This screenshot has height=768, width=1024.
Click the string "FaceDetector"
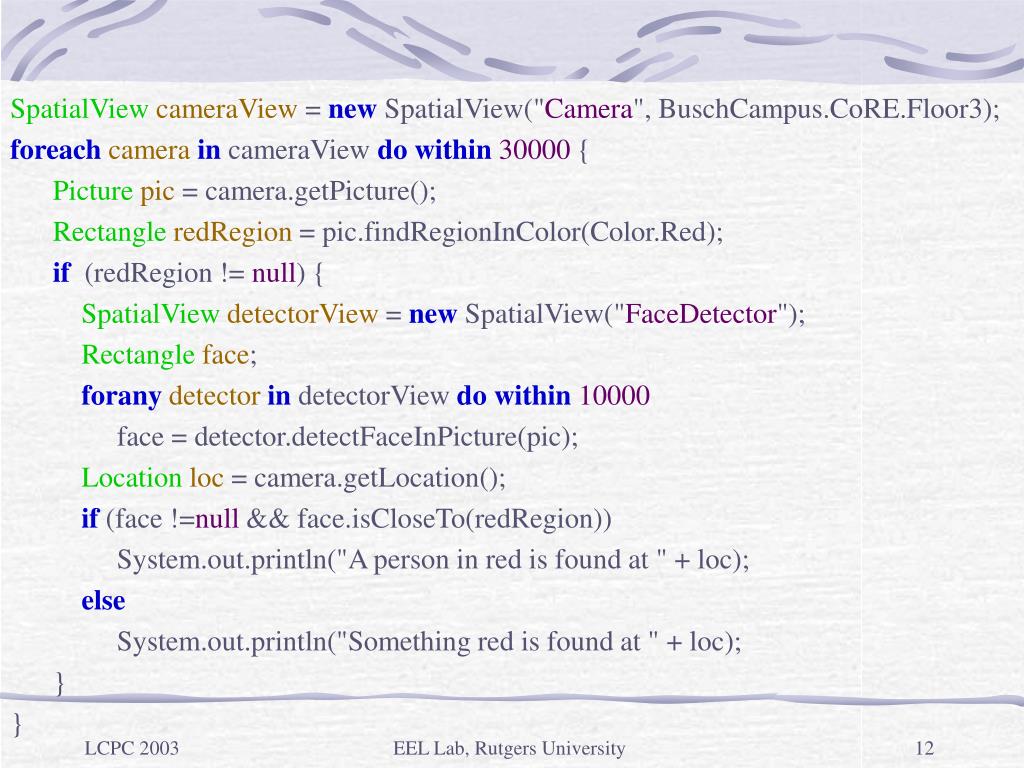tap(701, 314)
